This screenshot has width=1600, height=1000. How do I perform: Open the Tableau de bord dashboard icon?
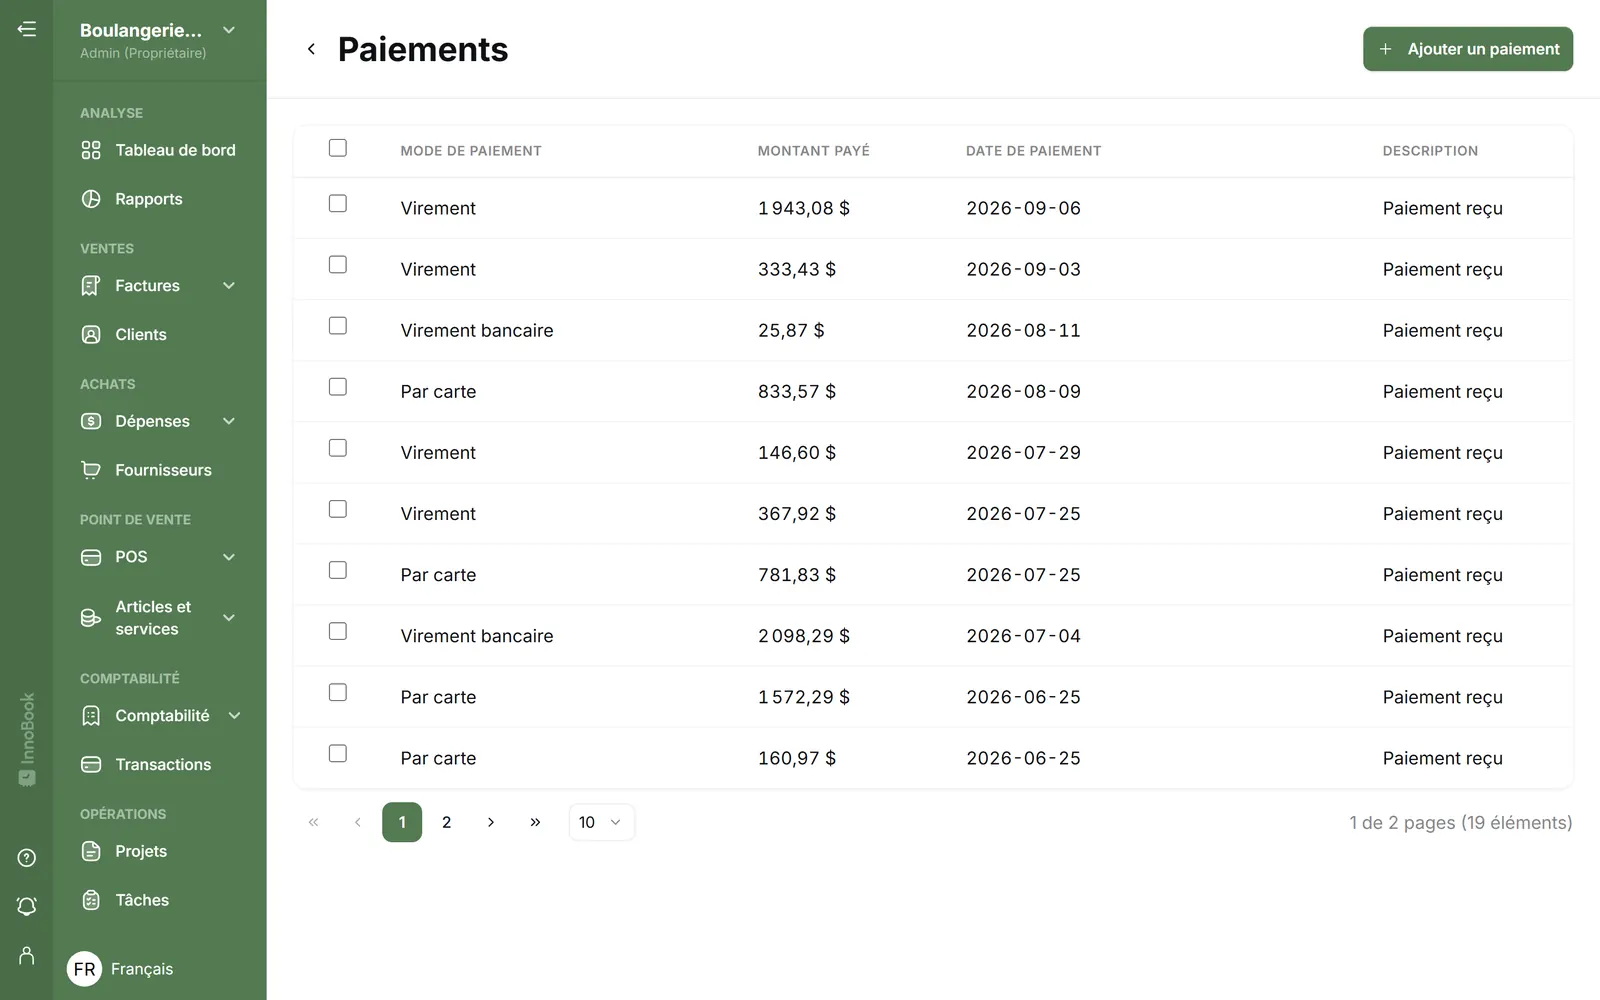point(91,150)
